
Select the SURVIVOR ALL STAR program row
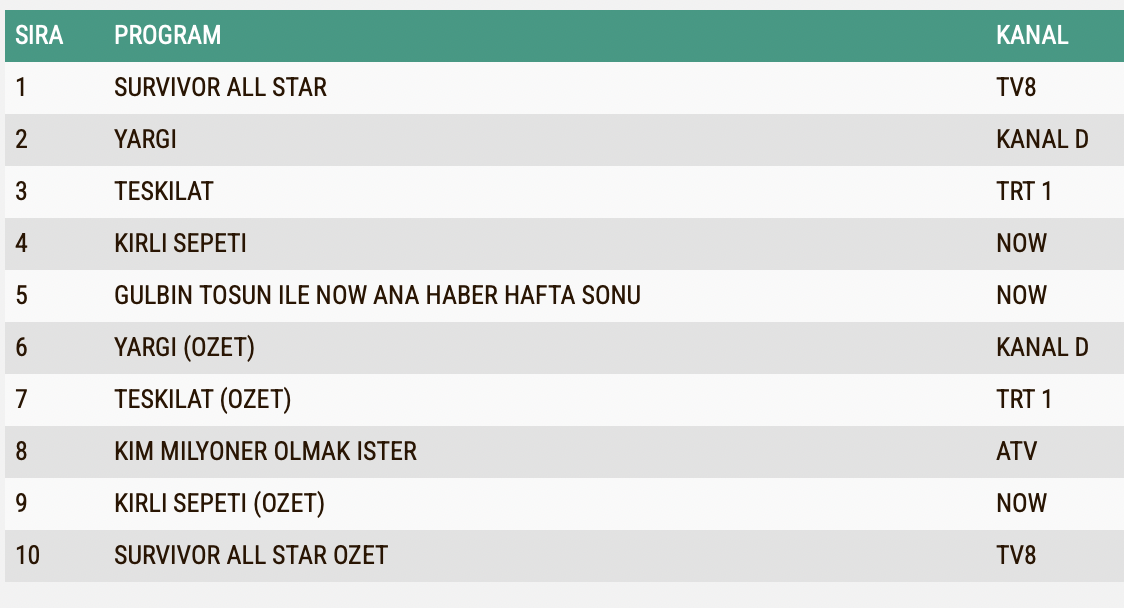[x=564, y=87]
